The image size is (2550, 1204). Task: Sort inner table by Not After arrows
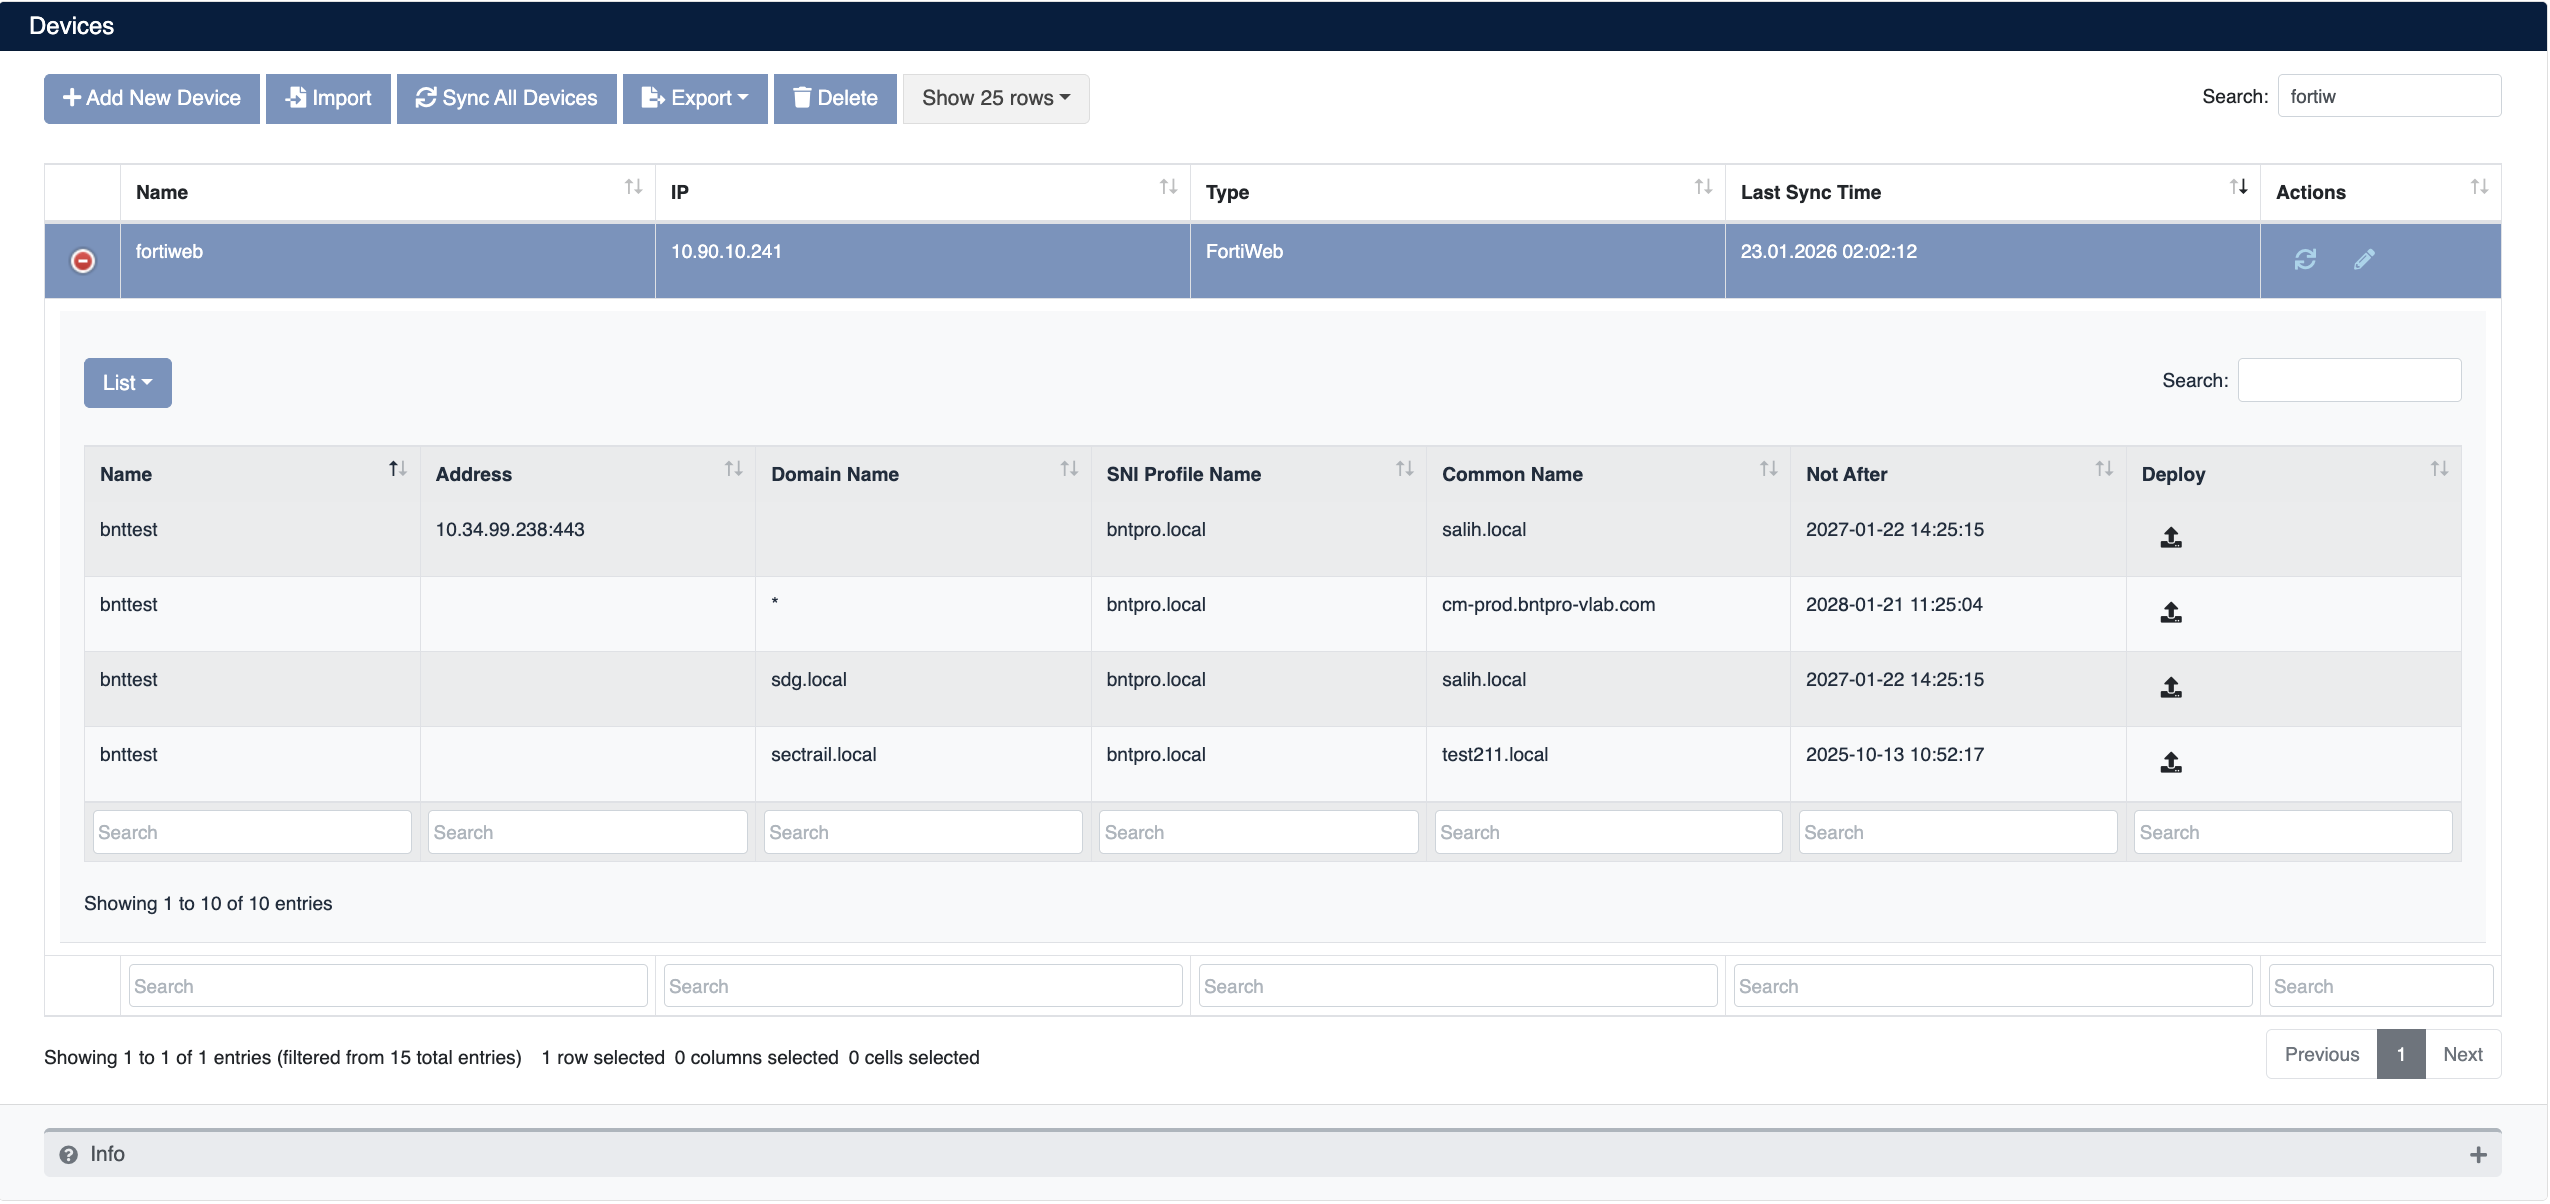click(x=2104, y=469)
